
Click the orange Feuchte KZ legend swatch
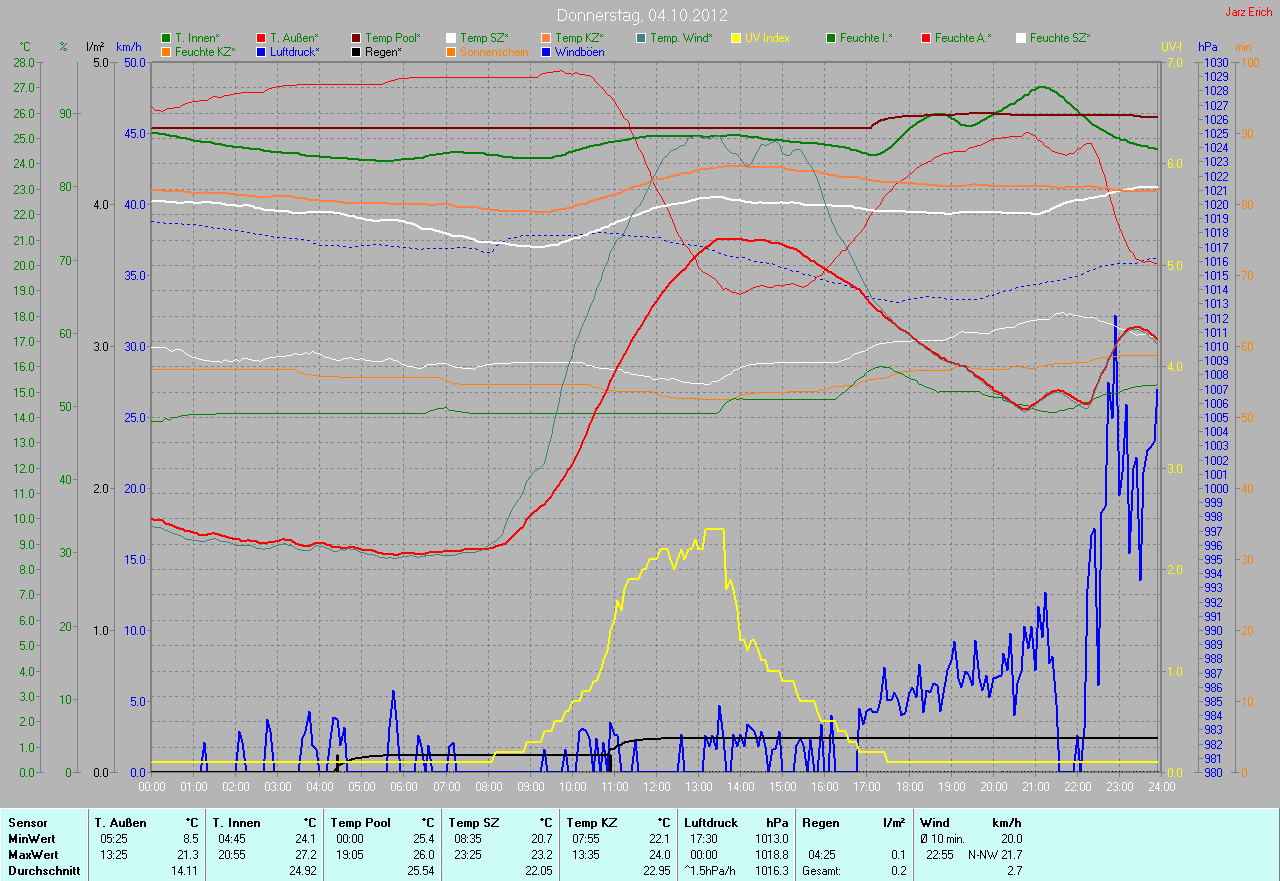pos(166,51)
